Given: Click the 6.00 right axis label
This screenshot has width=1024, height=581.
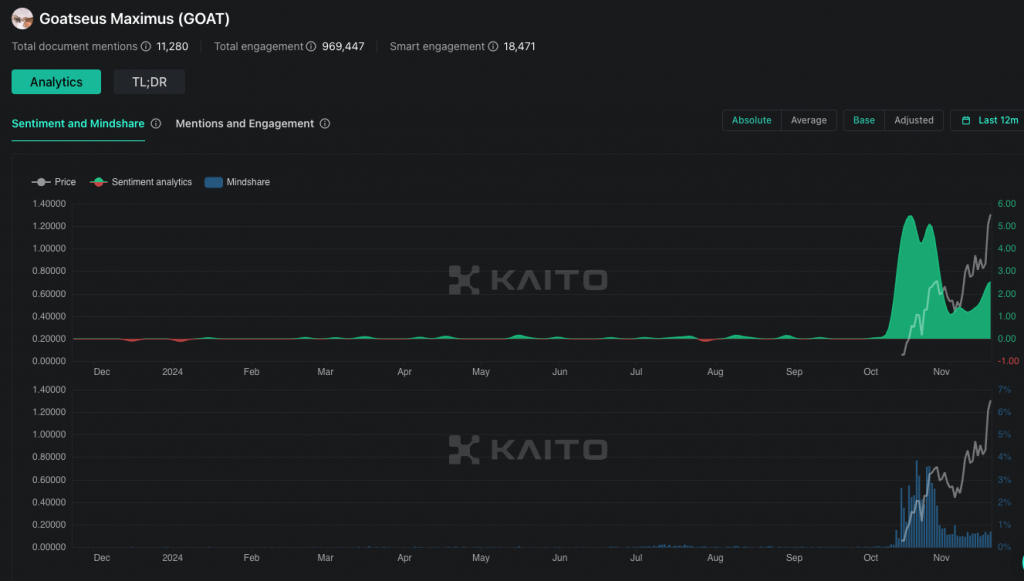Looking at the screenshot, I should point(1006,204).
